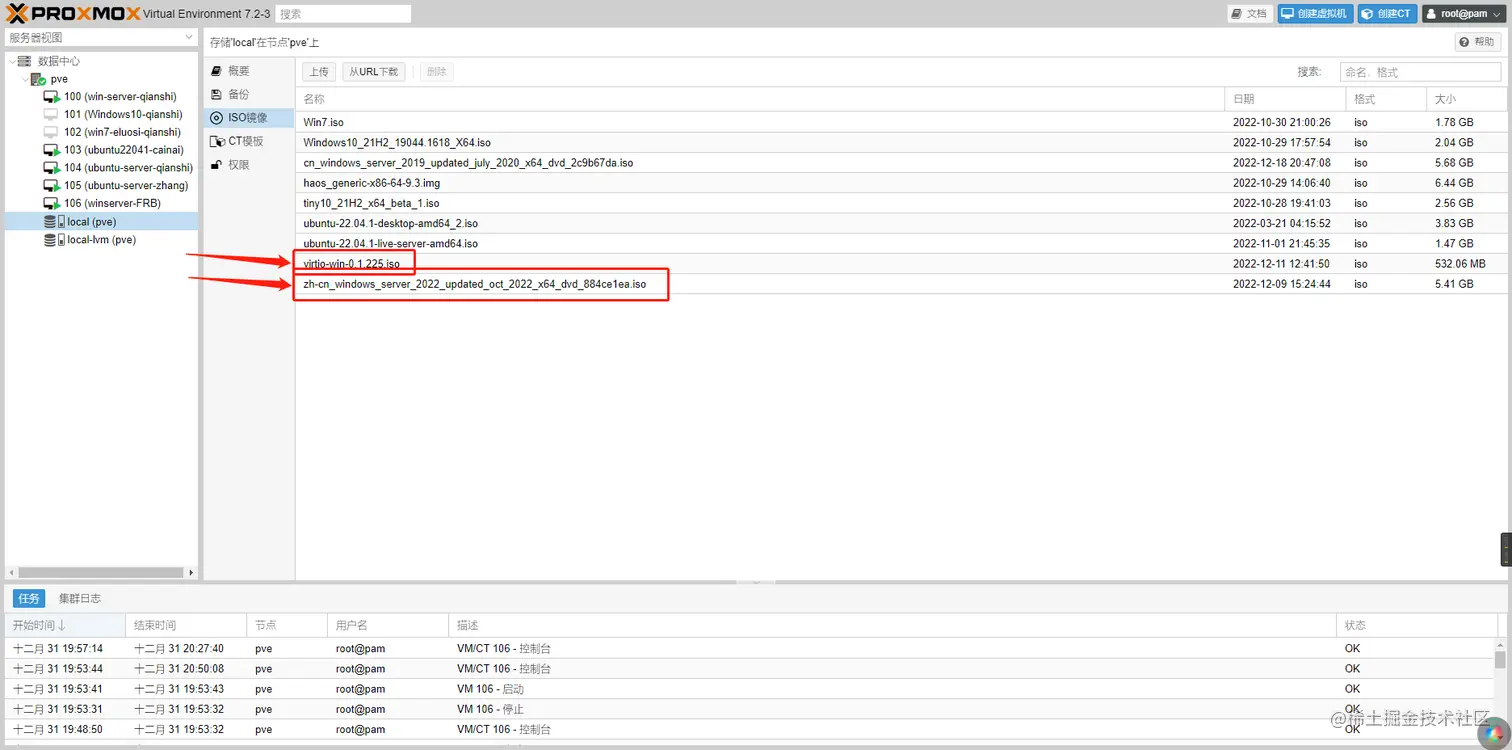Sort tasks by 开始时间 column header
Image resolution: width=1512 pixels, height=750 pixels.
click(x=64, y=625)
